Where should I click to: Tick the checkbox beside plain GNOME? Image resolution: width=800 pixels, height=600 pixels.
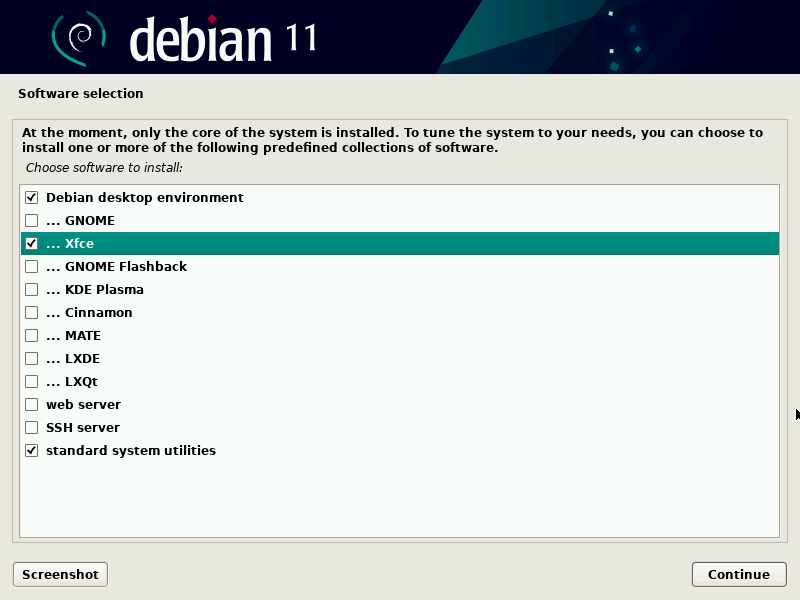click(32, 220)
